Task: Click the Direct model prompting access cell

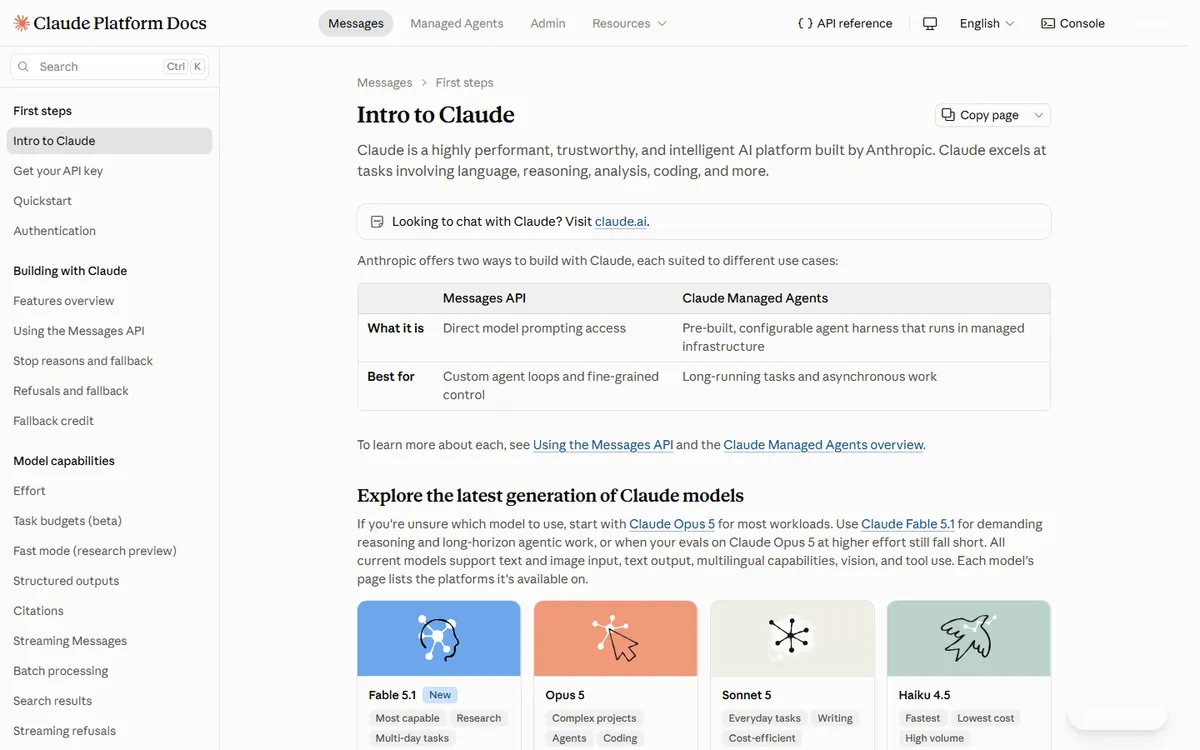Action: 534,328
